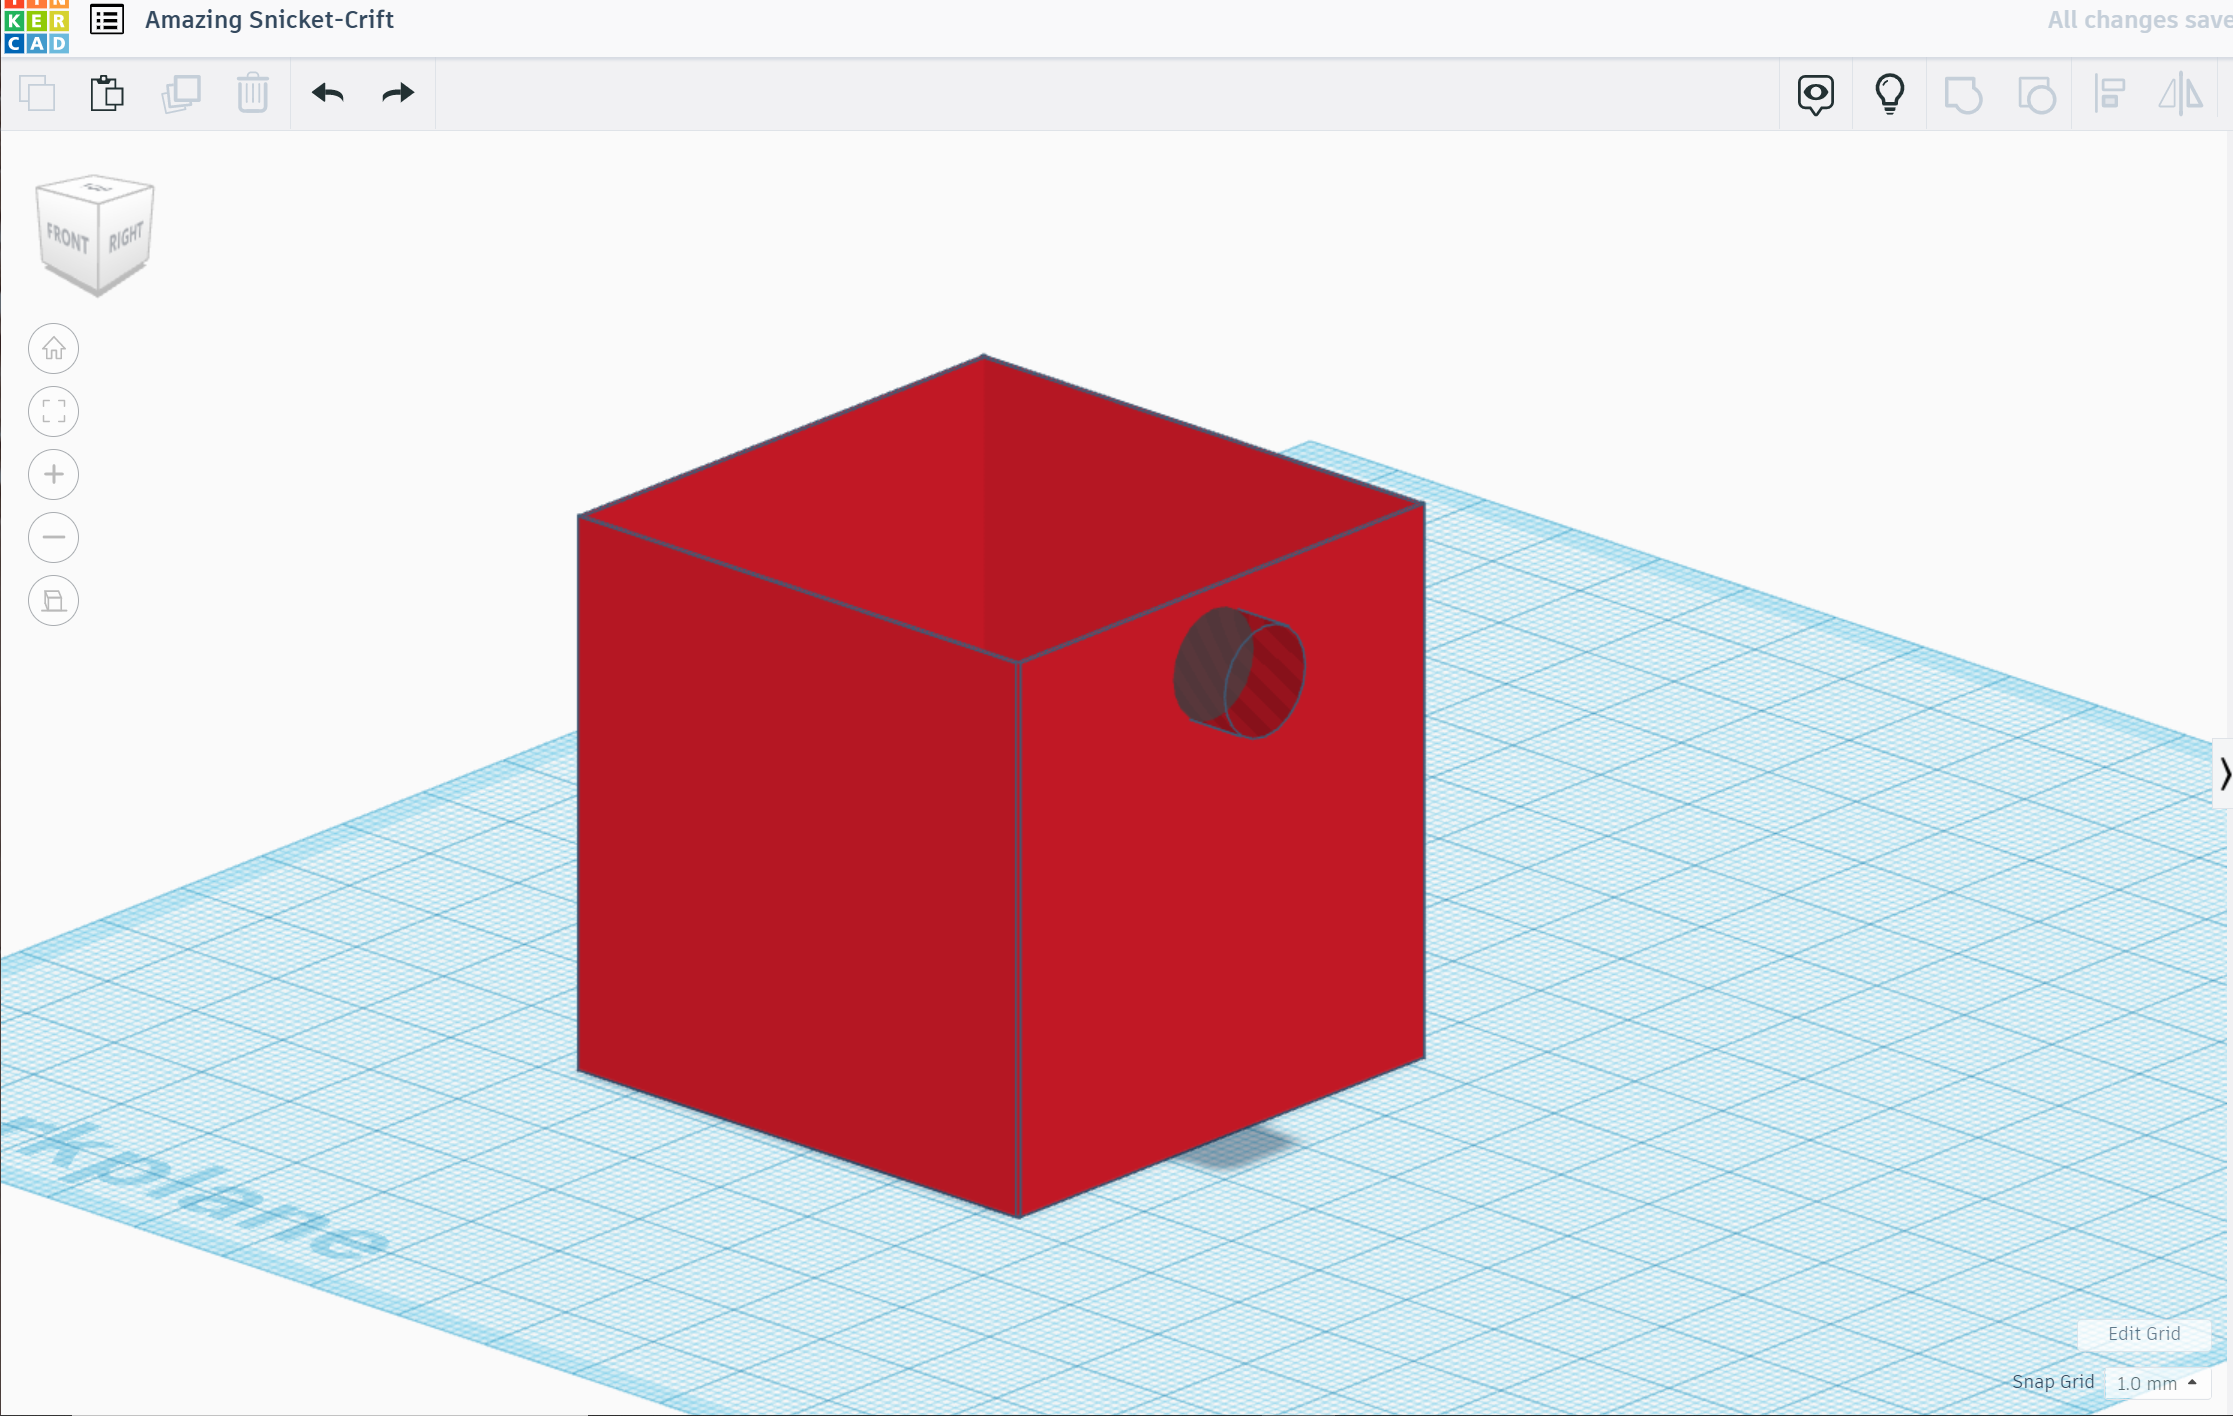Viewport: 2233px width, 1416px height.
Task: Copy the selected shape using the copy icon
Action: pos(38,93)
